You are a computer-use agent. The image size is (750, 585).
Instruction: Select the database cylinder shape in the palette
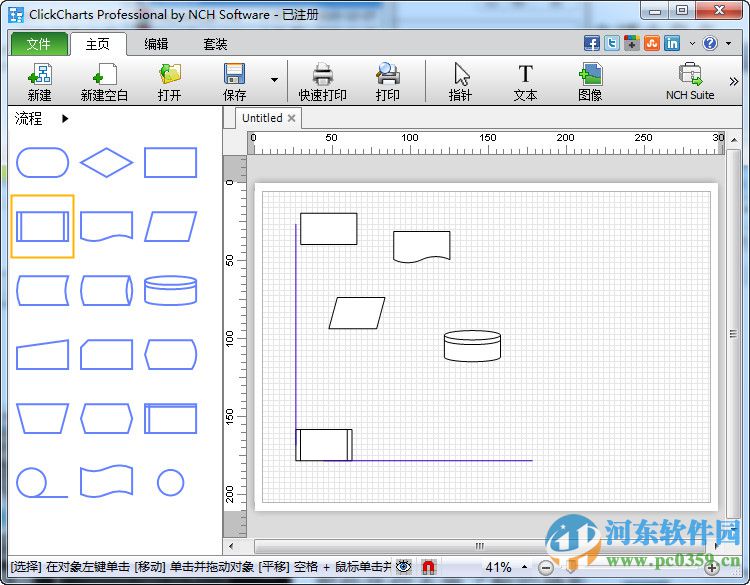pos(170,290)
